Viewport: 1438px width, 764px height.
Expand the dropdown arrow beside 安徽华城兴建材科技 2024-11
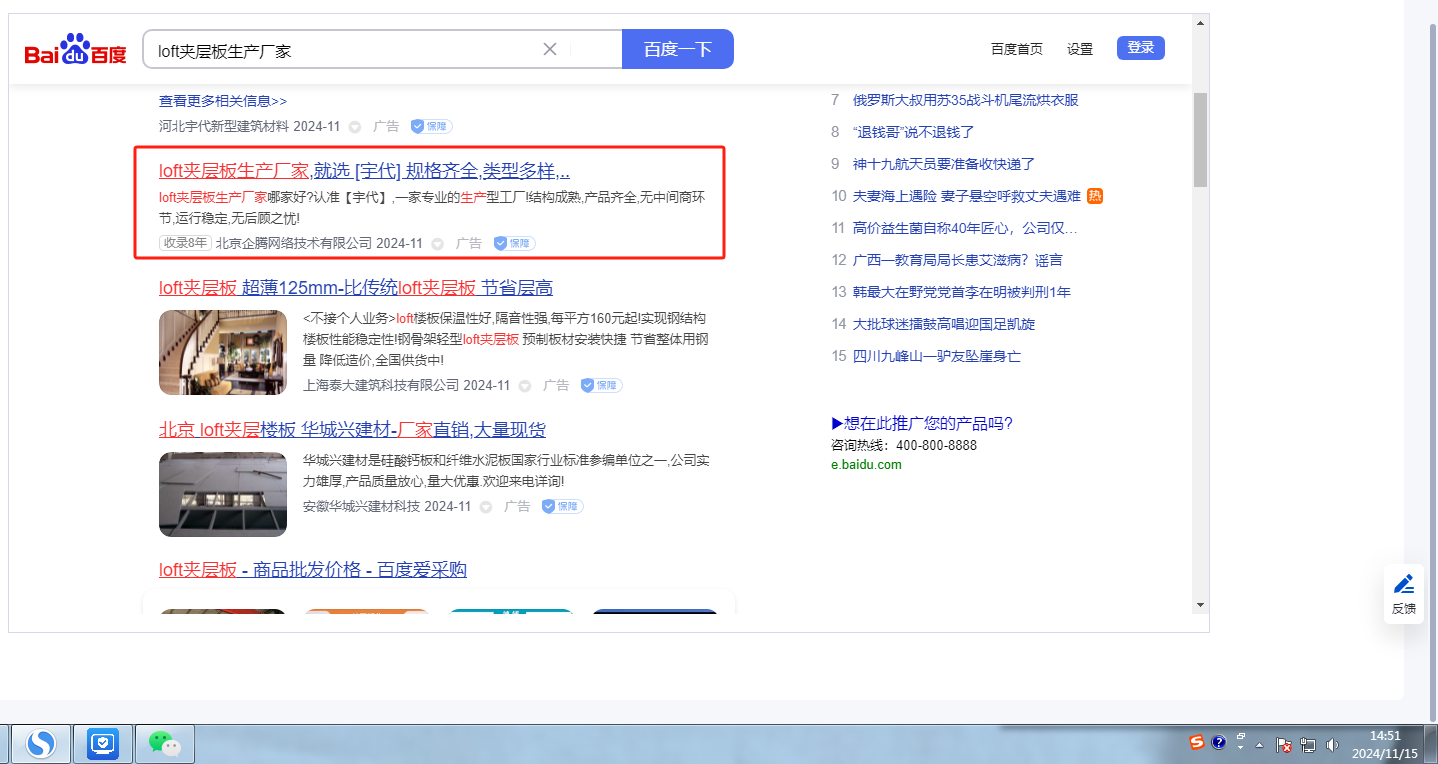(x=486, y=507)
